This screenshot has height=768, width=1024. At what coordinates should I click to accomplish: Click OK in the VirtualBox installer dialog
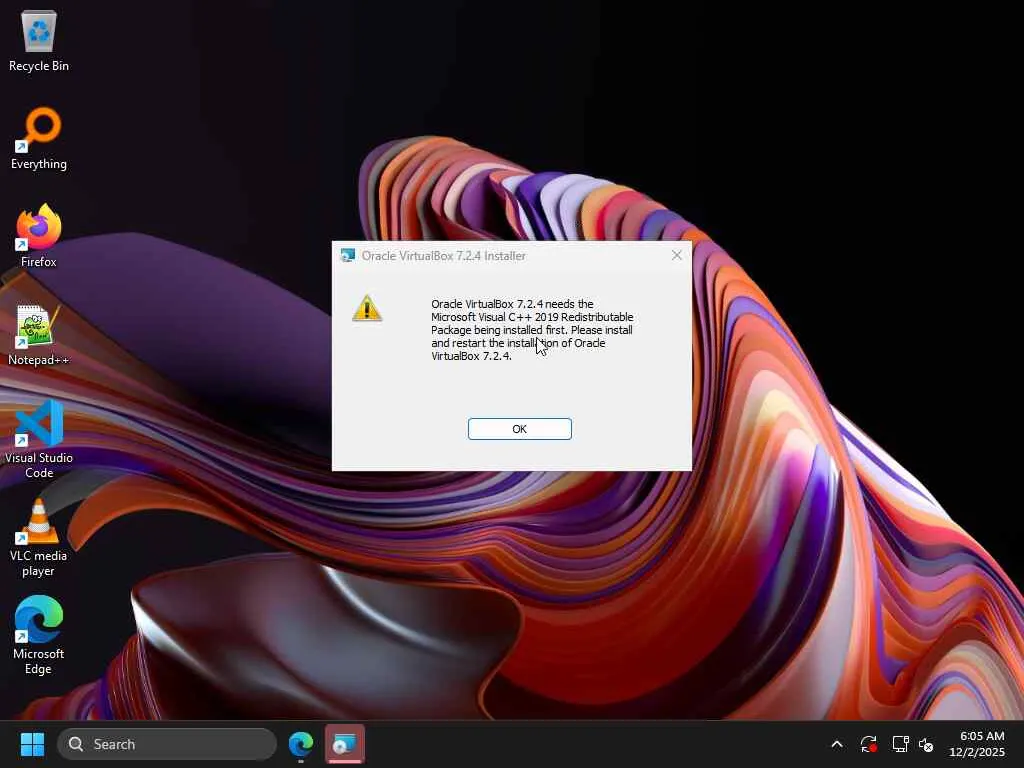pos(519,429)
